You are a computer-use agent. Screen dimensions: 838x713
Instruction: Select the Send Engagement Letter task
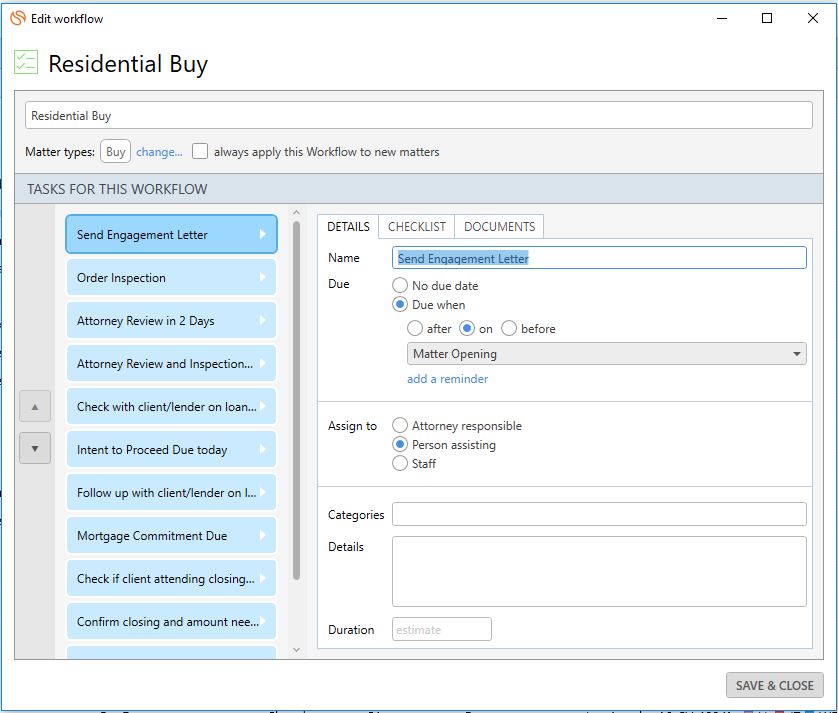172,234
